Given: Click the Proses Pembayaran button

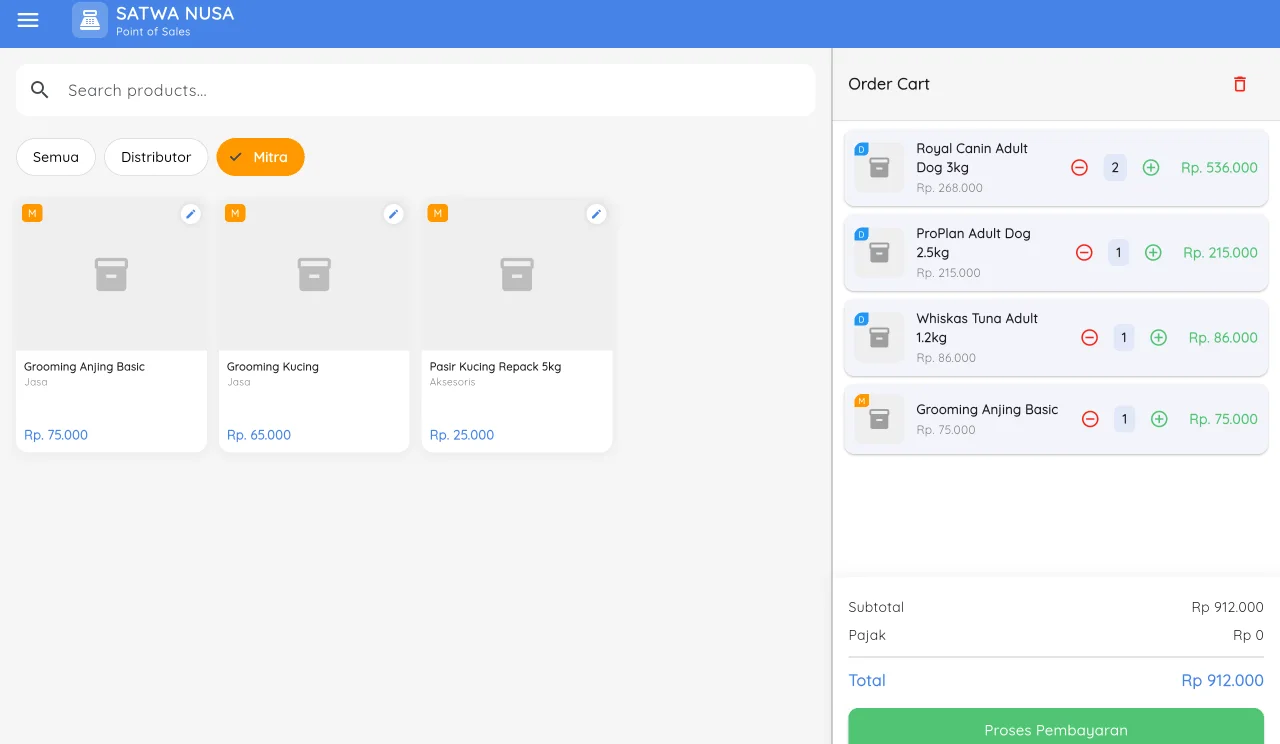Looking at the screenshot, I should click(x=1056, y=727).
